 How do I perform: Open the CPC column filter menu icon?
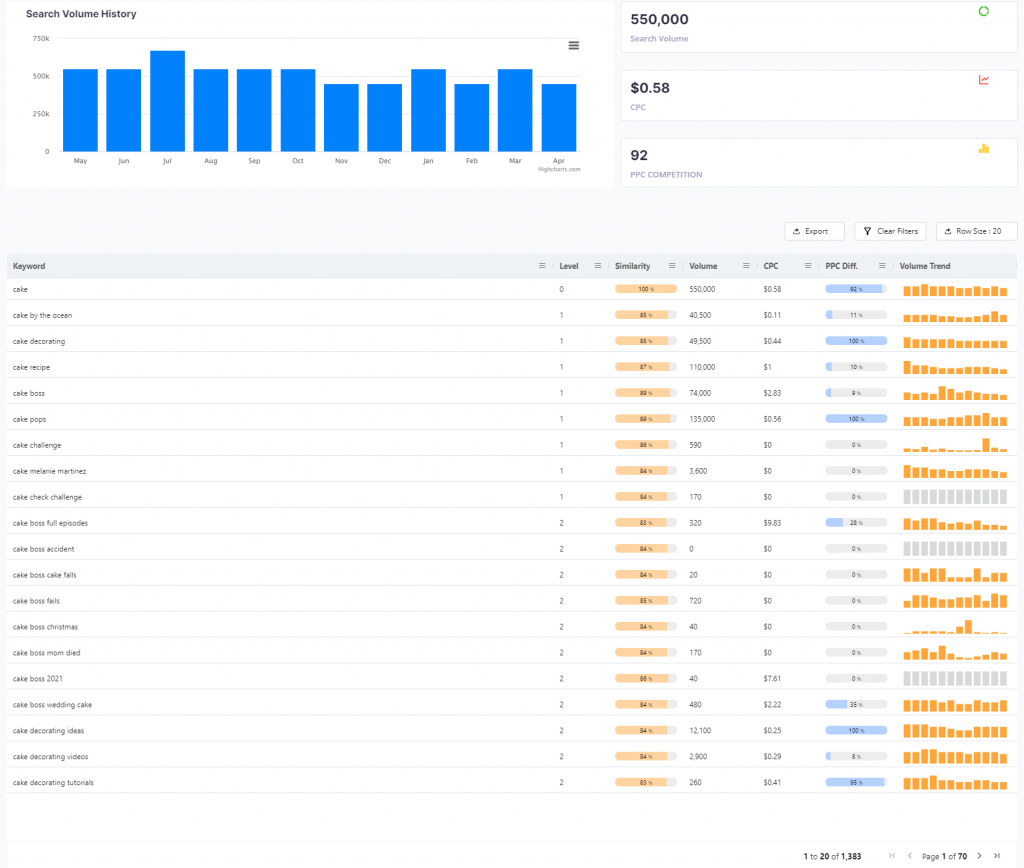coord(808,266)
